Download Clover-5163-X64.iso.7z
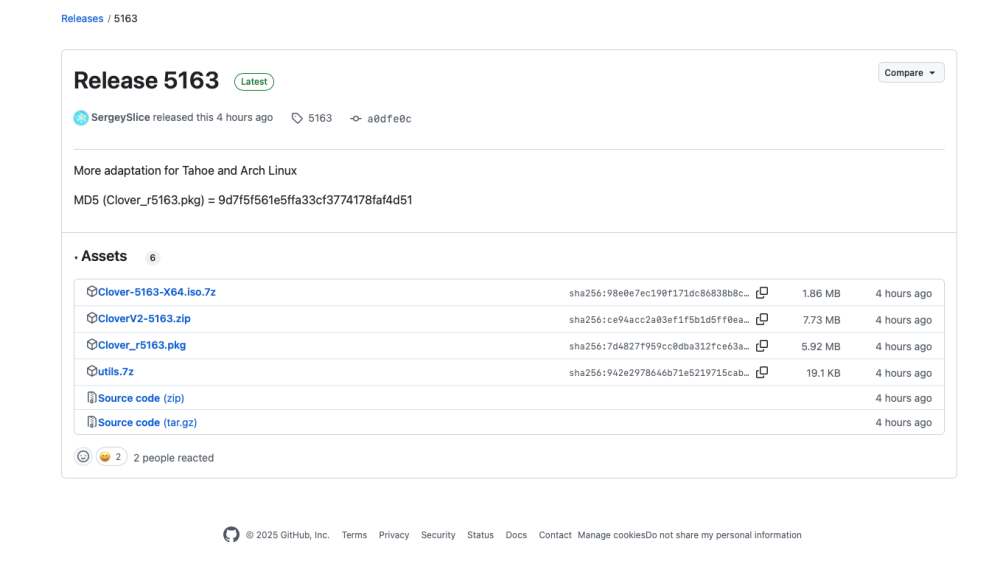Viewport: 1000px width, 564px height. (157, 292)
